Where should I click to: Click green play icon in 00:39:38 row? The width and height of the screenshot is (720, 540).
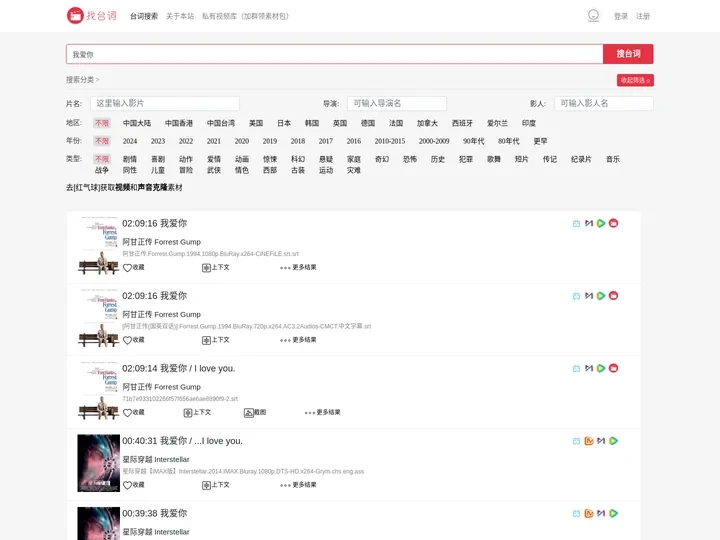click(x=613, y=513)
